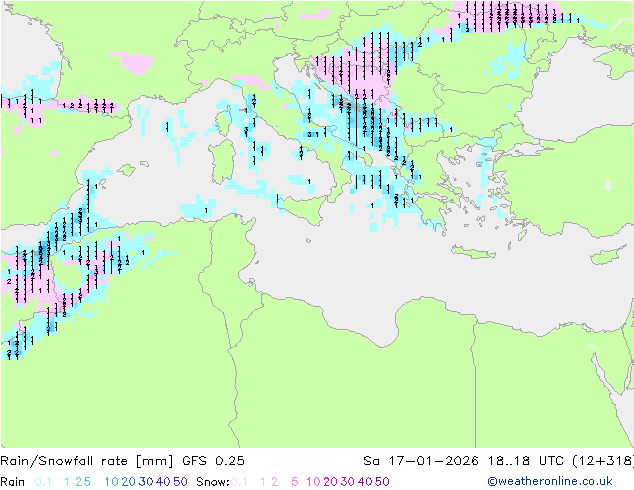Click the '(12+318)' forecast offset text
The height and width of the screenshot is (490, 634).
[603, 461]
